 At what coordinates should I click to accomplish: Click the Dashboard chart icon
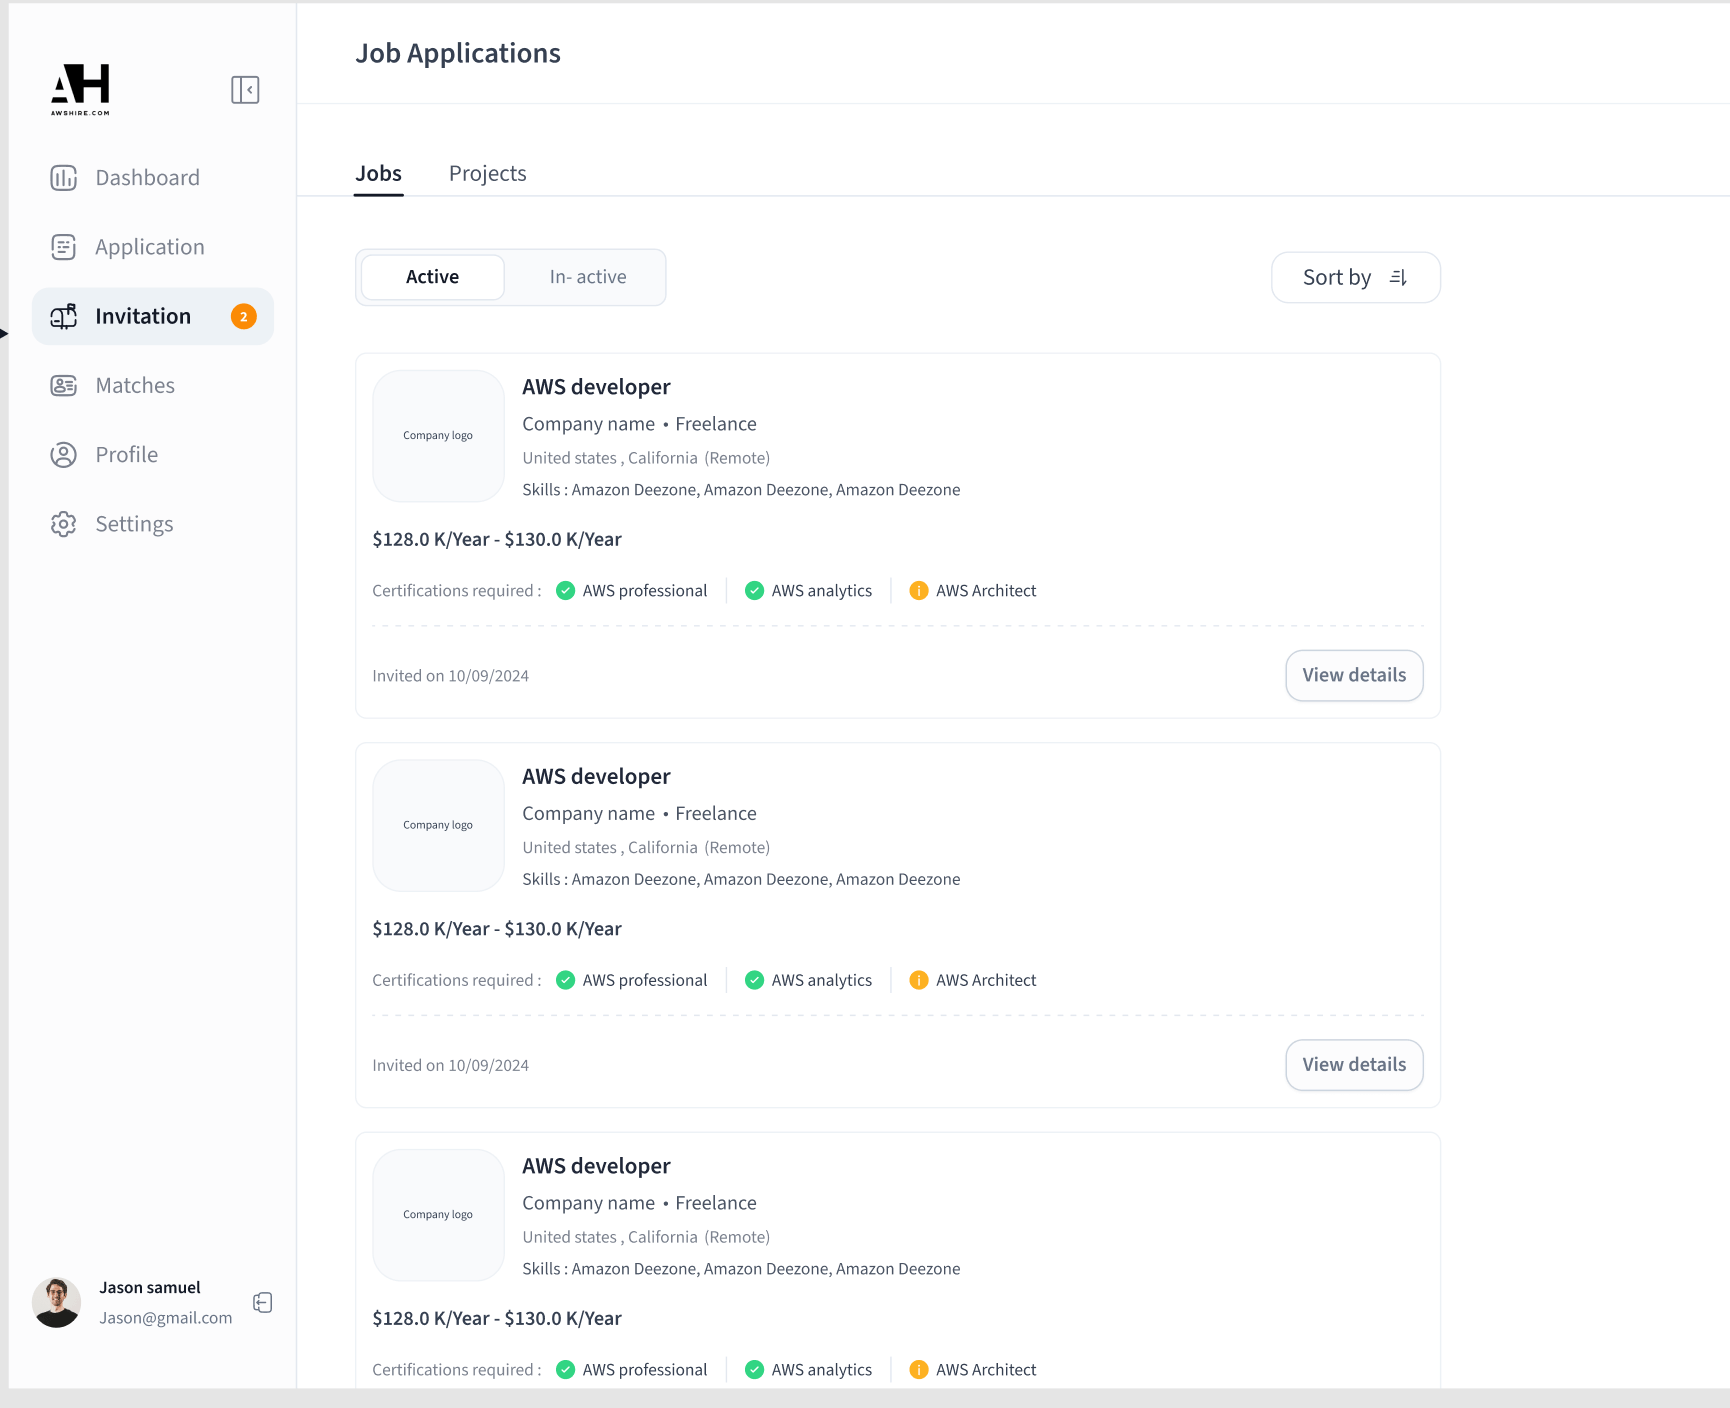[x=64, y=178]
